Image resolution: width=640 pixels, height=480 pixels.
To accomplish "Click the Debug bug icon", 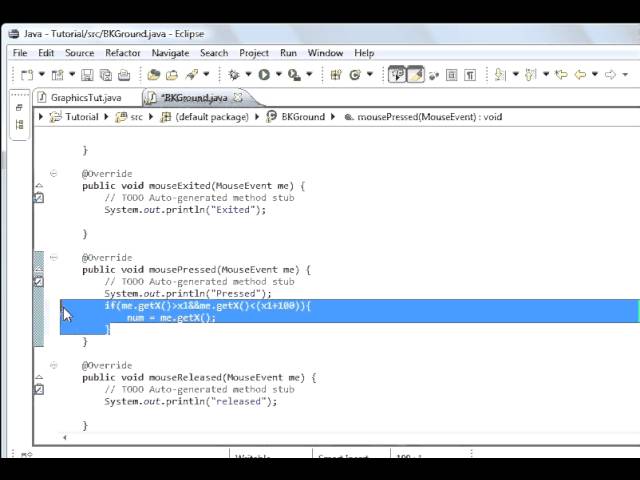I will pos(234,75).
